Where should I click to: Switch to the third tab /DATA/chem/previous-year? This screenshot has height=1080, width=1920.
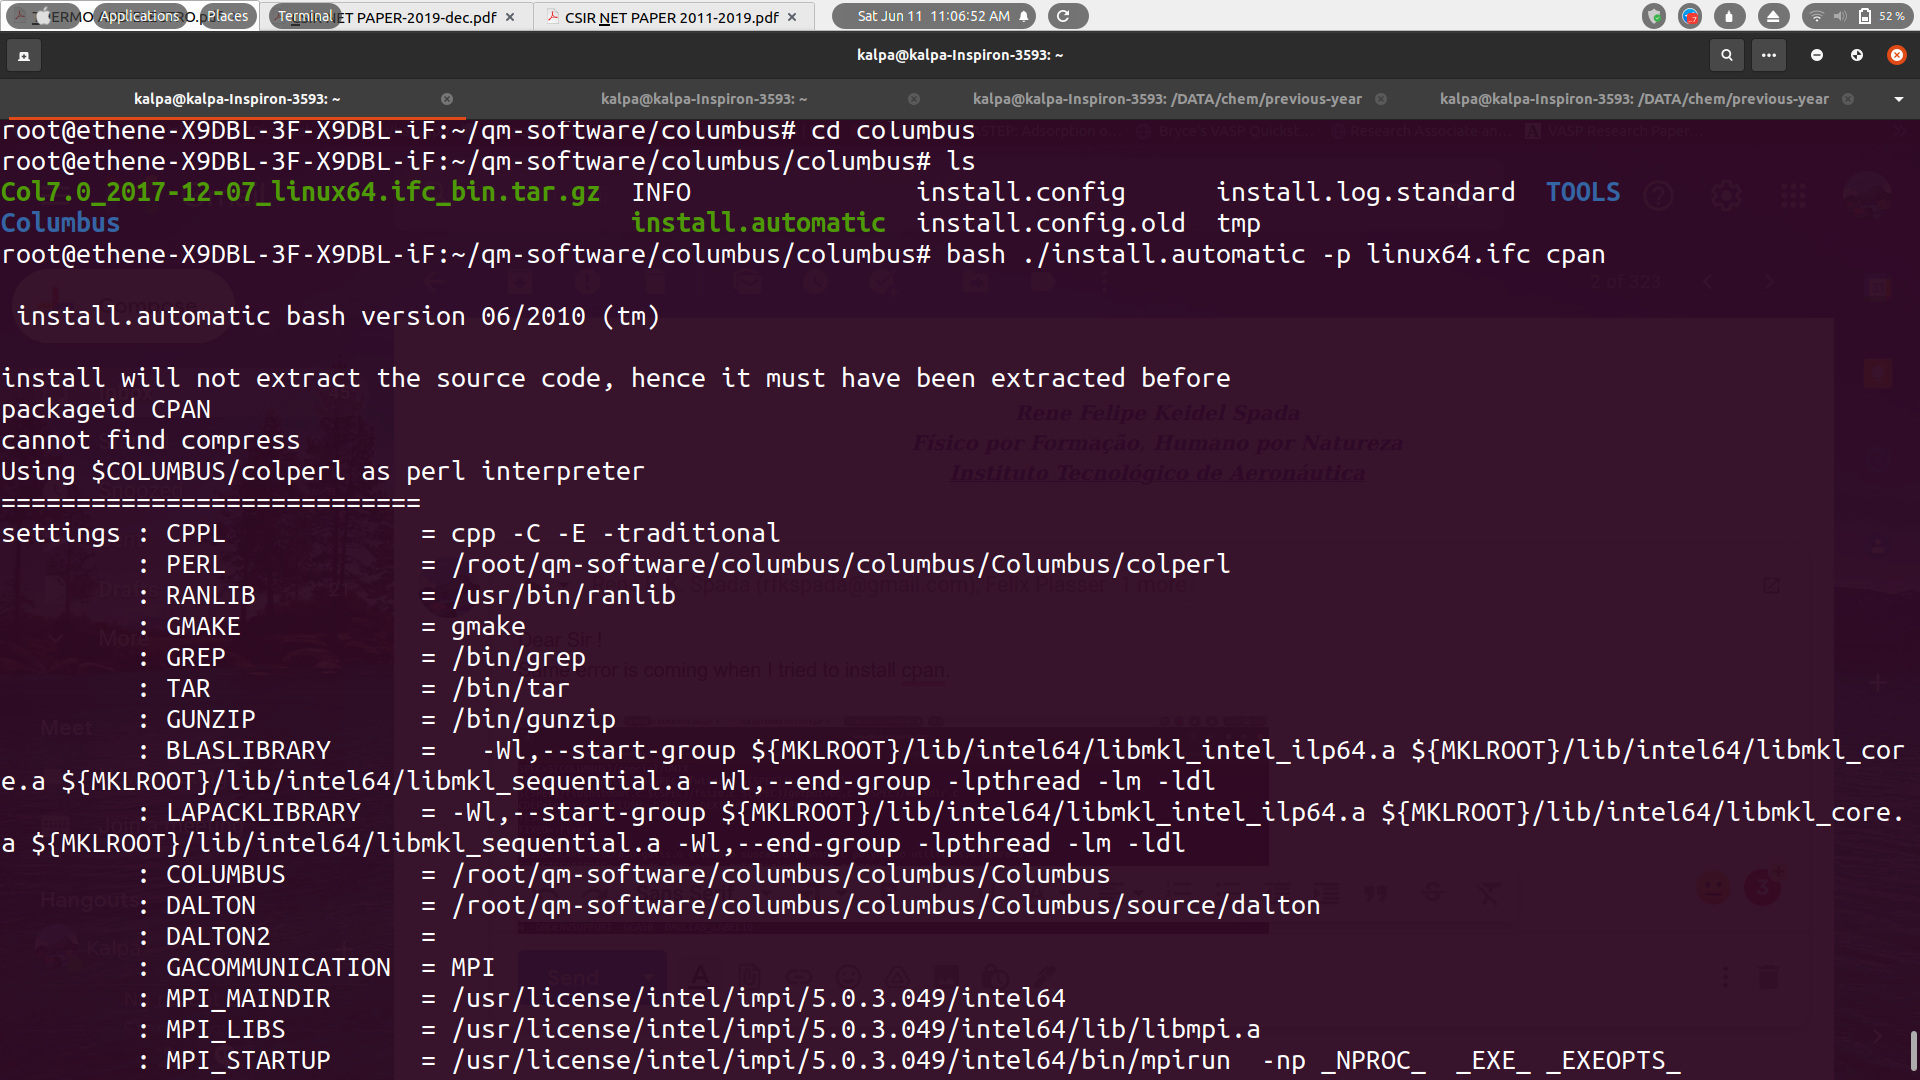[x=1167, y=99]
